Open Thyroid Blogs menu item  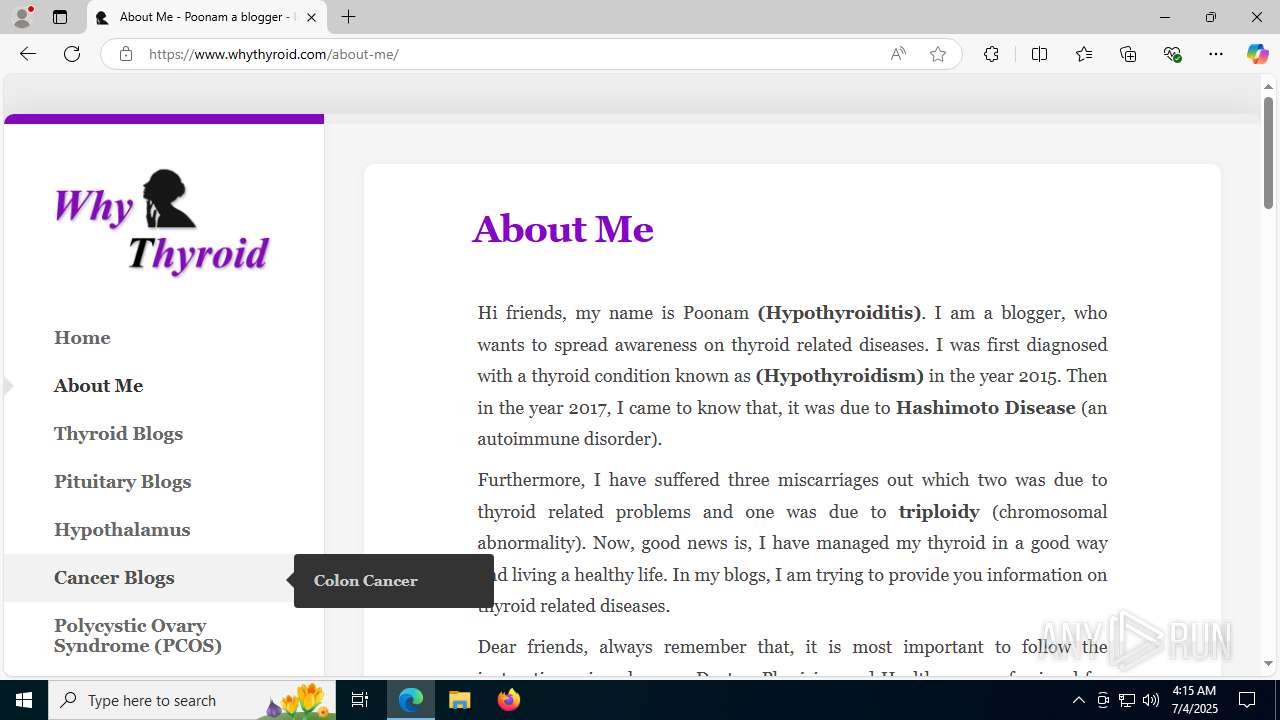118,434
